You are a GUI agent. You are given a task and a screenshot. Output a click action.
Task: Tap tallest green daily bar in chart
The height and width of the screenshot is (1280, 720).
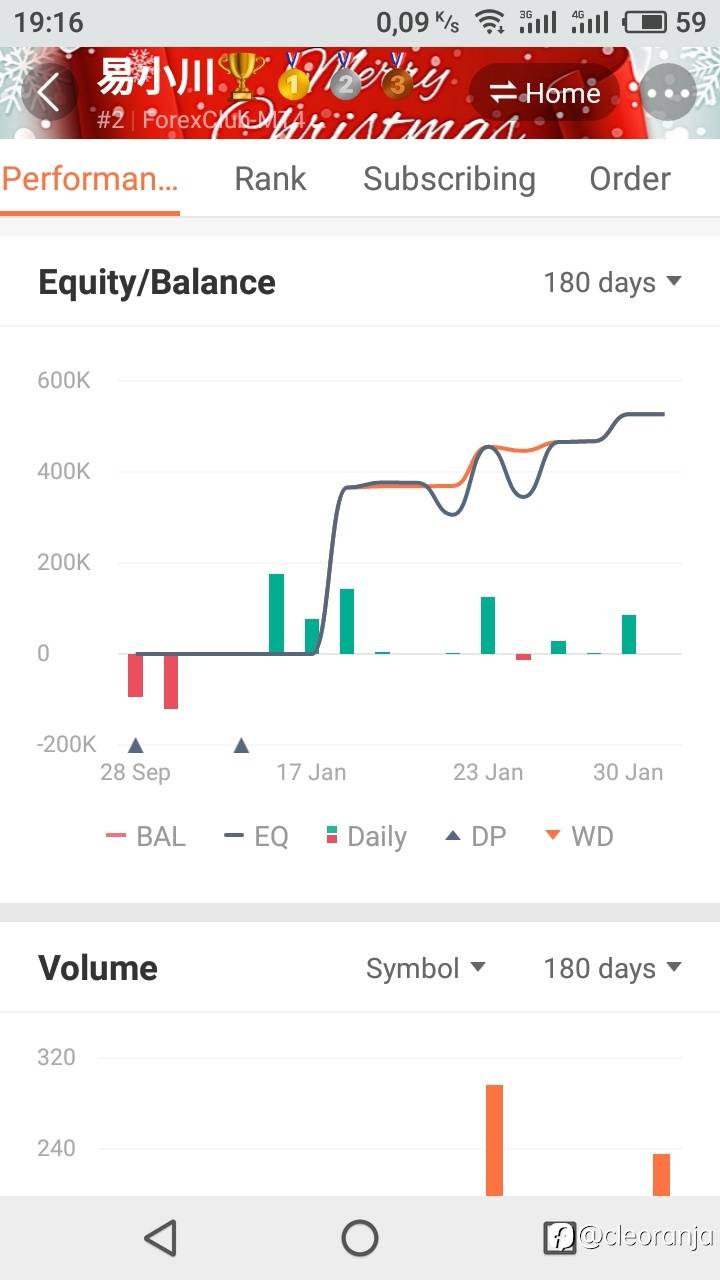point(276,614)
